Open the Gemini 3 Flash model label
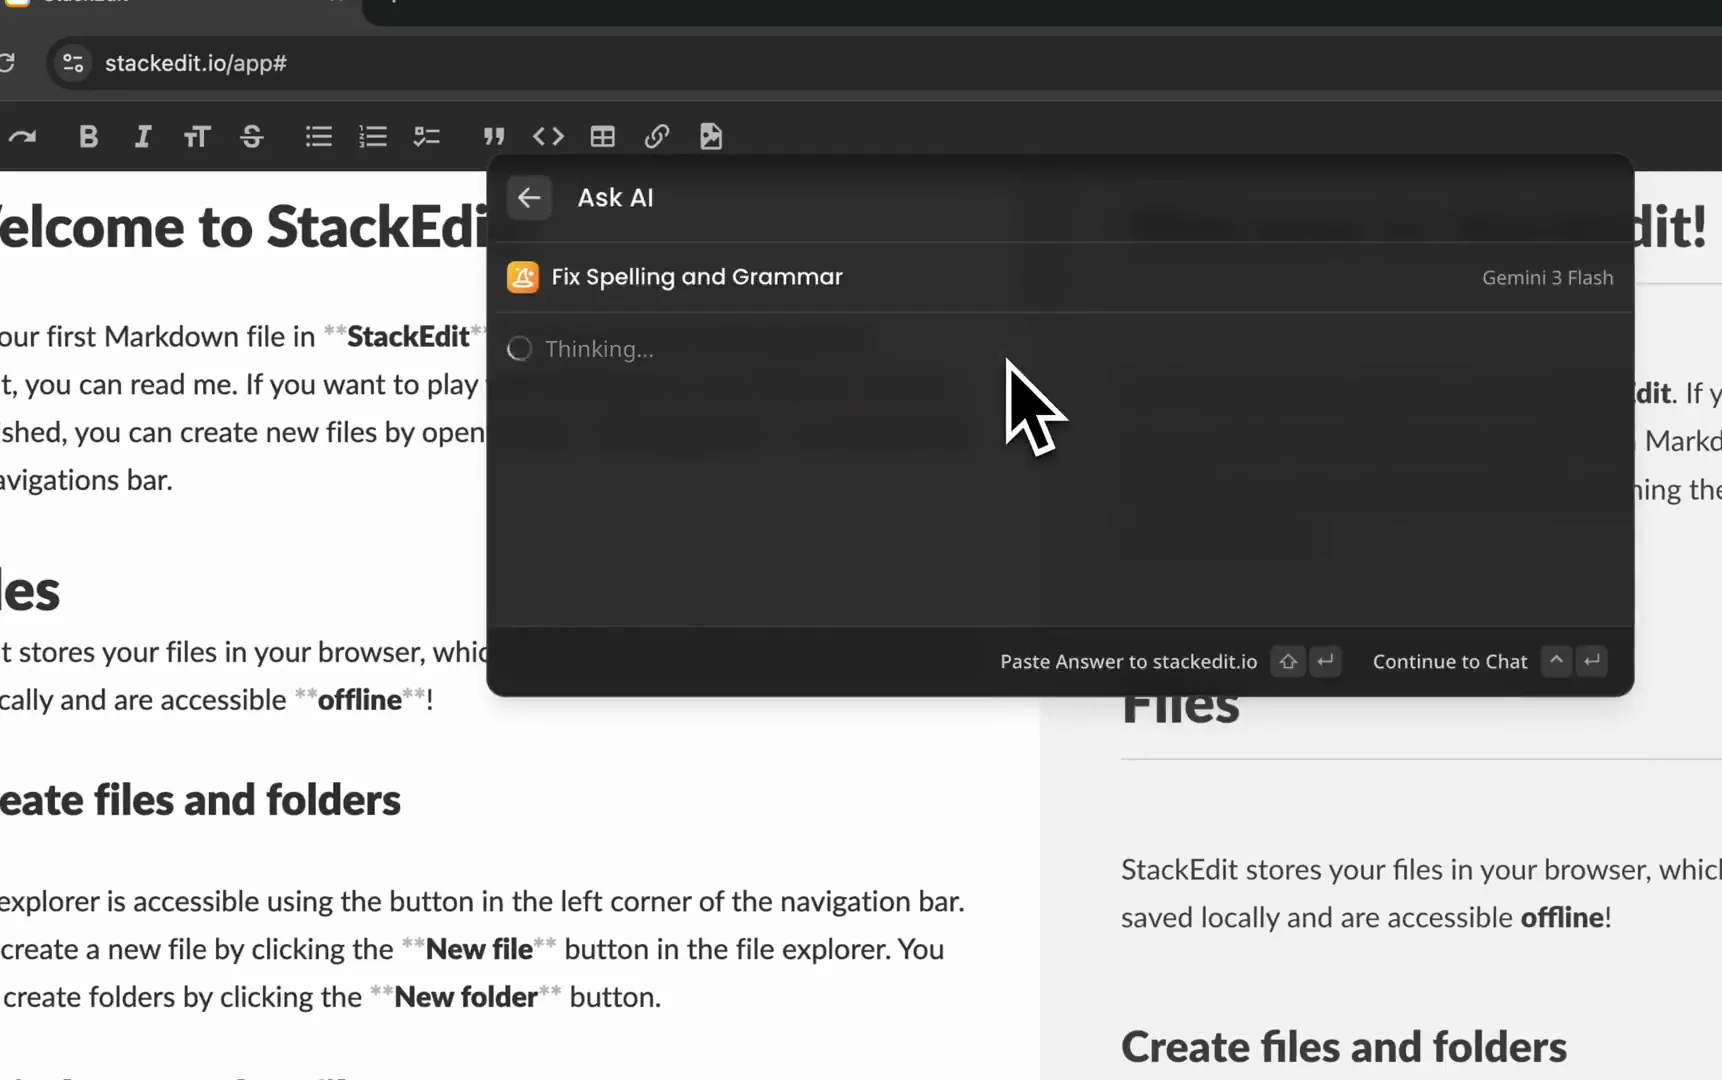This screenshot has width=1722, height=1080. (x=1547, y=278)
